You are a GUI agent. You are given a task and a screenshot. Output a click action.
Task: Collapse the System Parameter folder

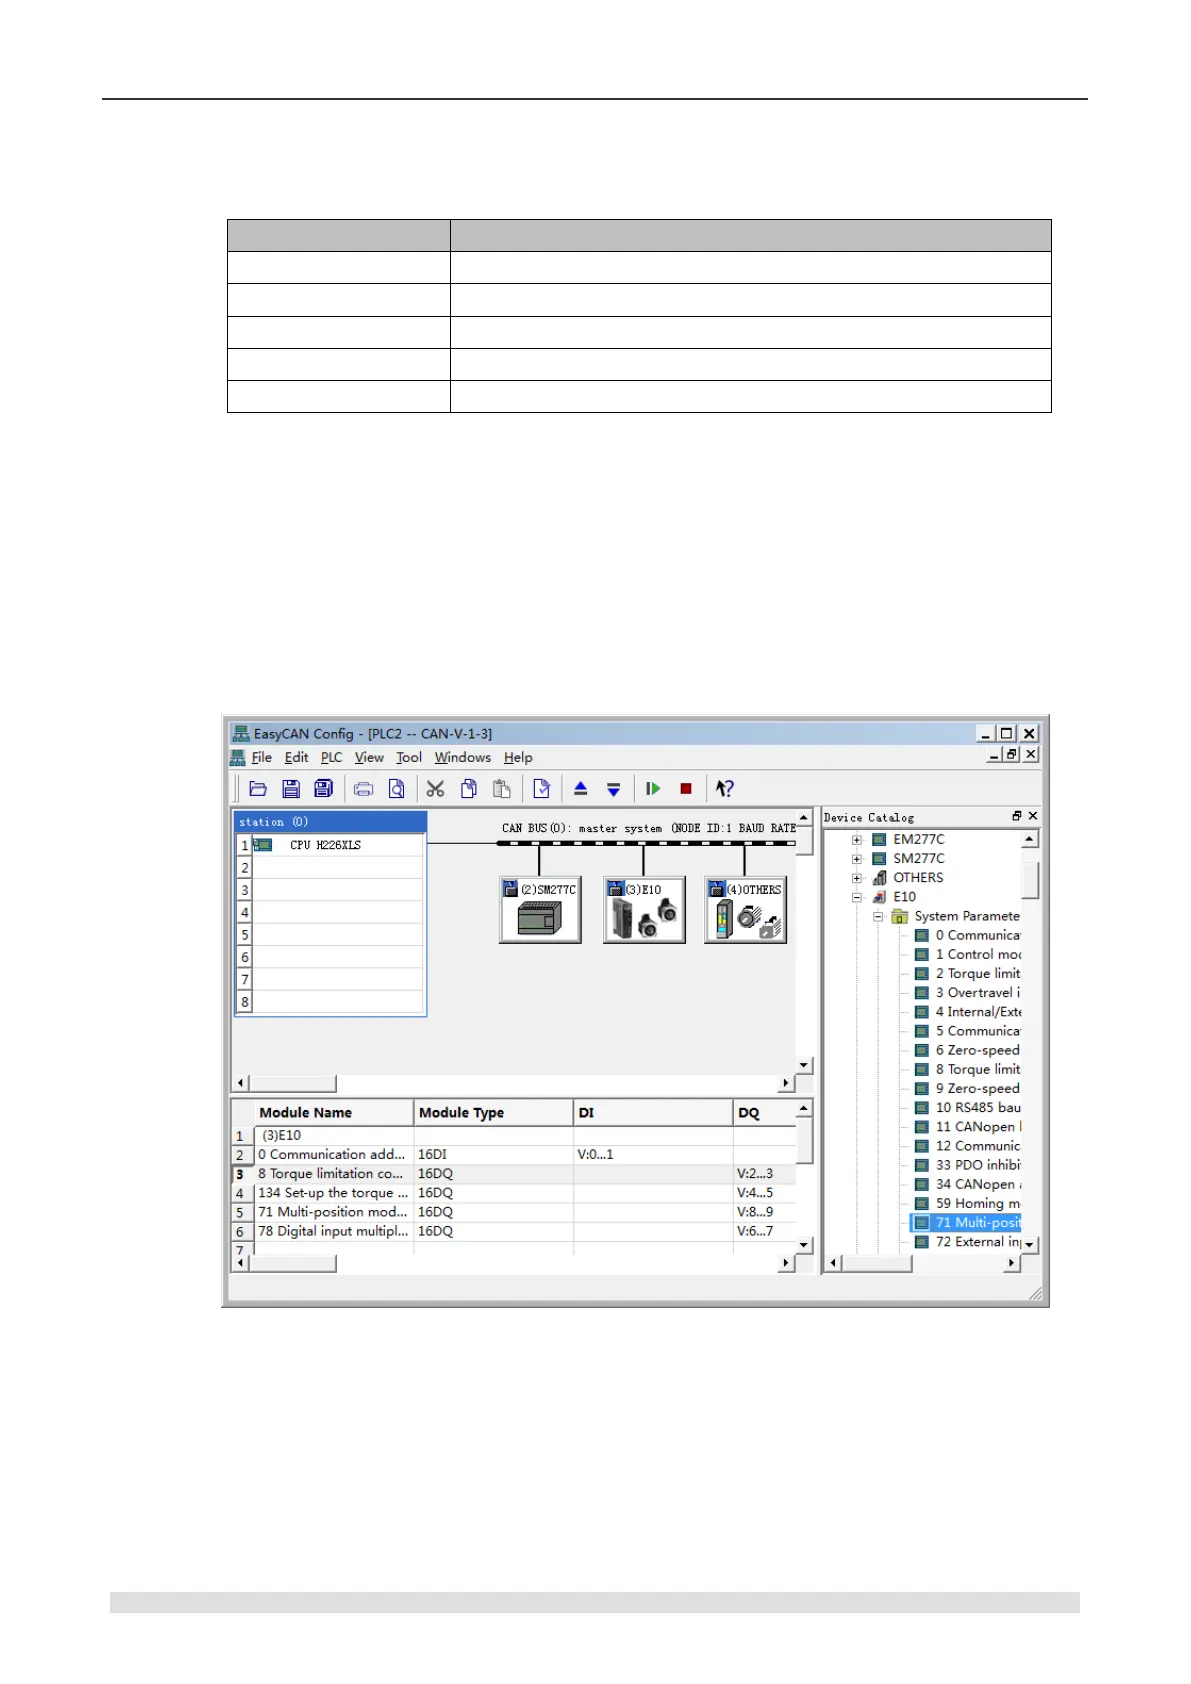(877, 916)
